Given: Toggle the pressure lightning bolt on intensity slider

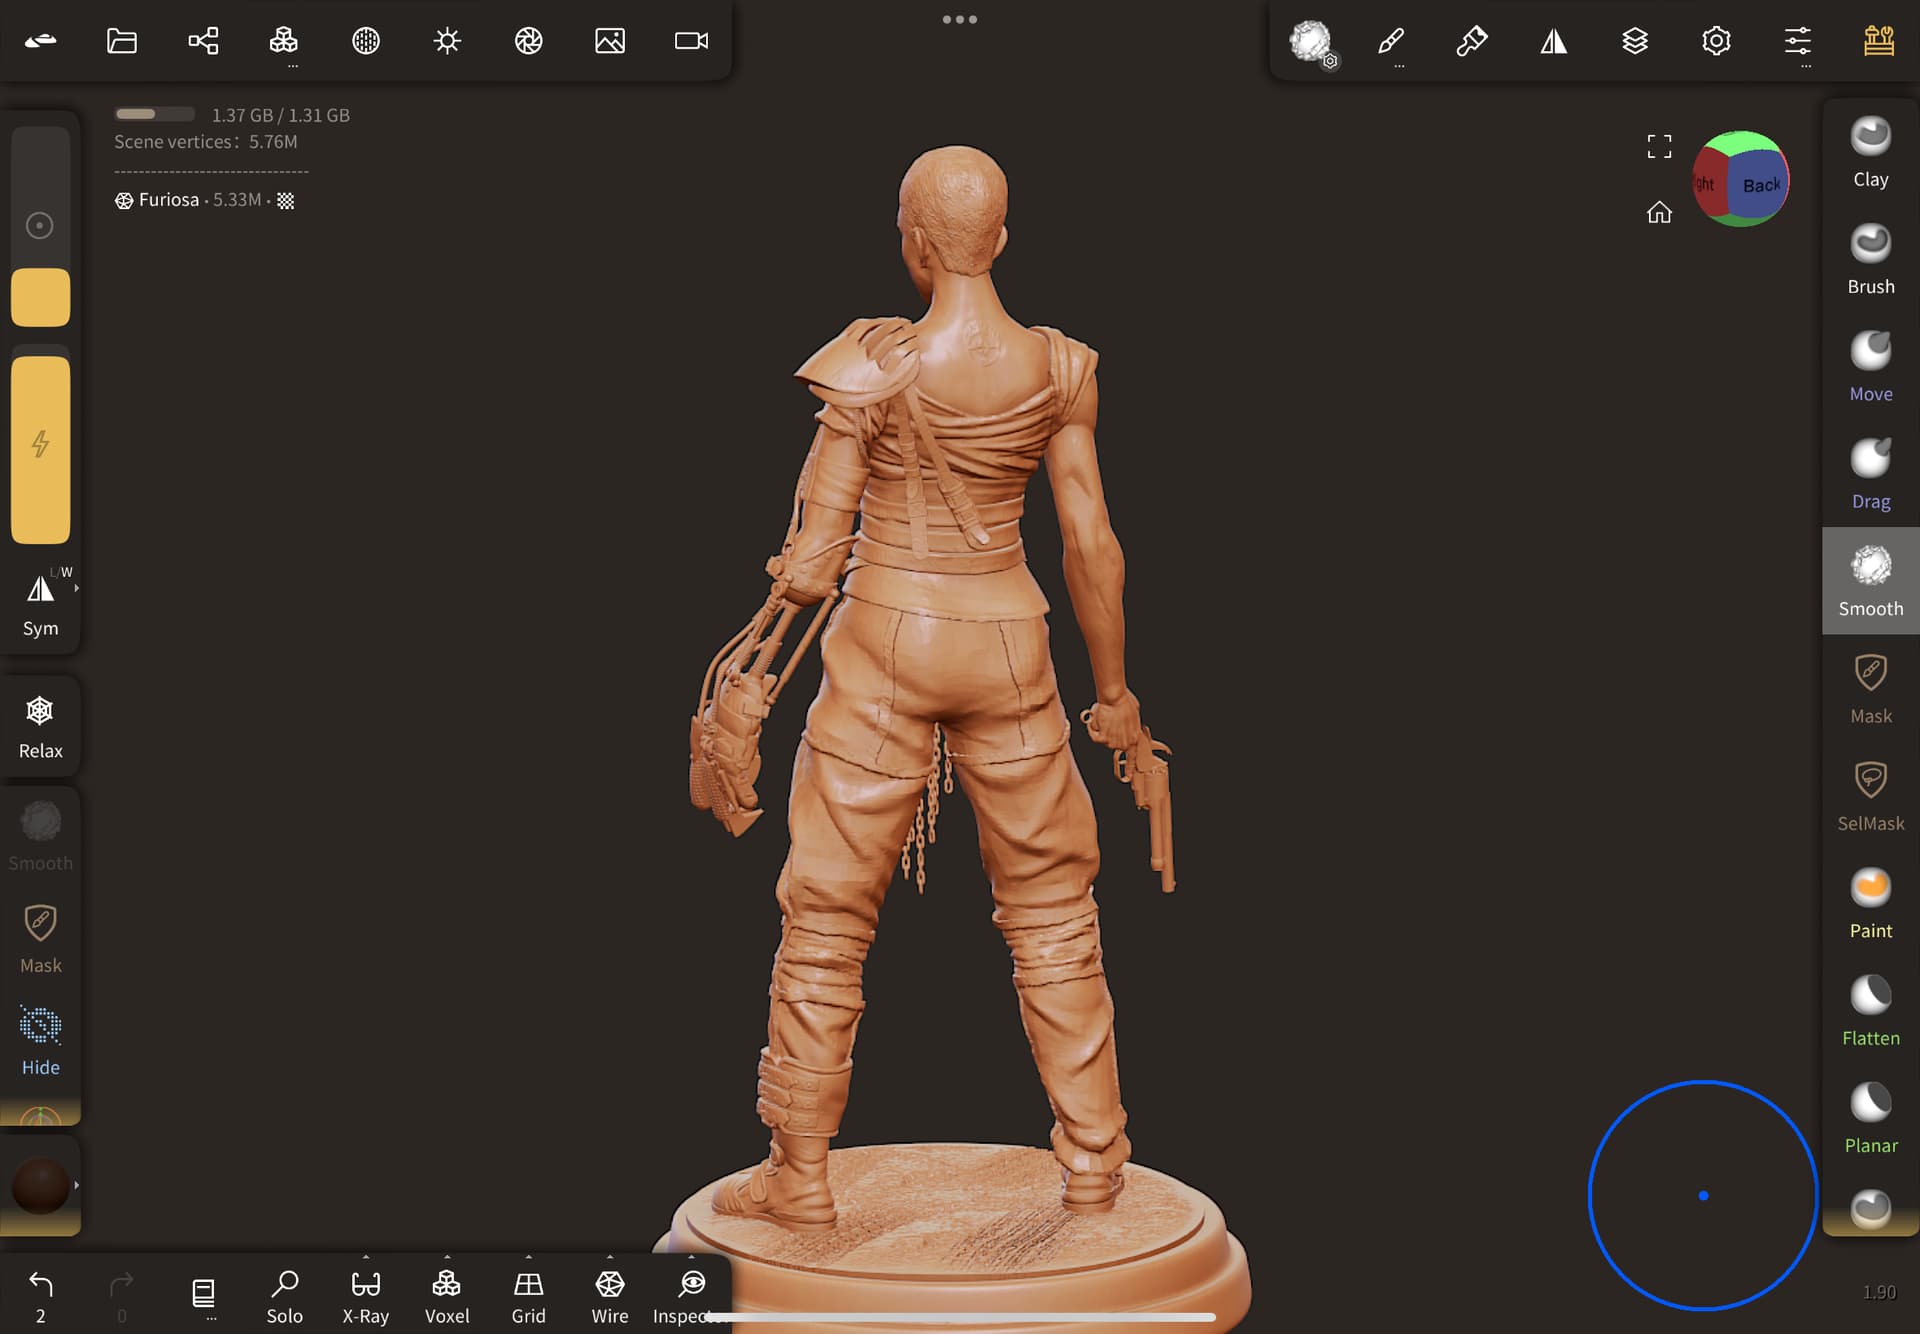Looking at the screenshot, I should click(40, 444).
